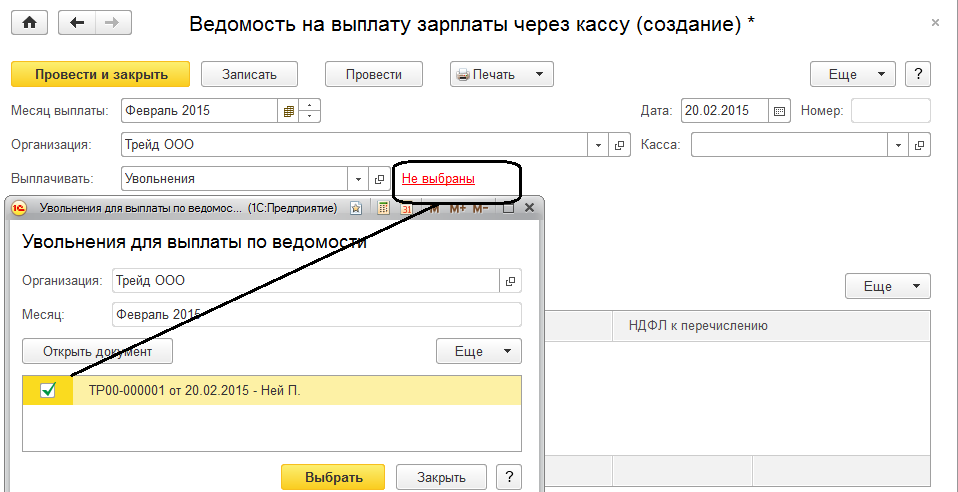This screenshot has width=958, height=492.
Task: Click the dialog Организация field
Action: tap(307, 281)
